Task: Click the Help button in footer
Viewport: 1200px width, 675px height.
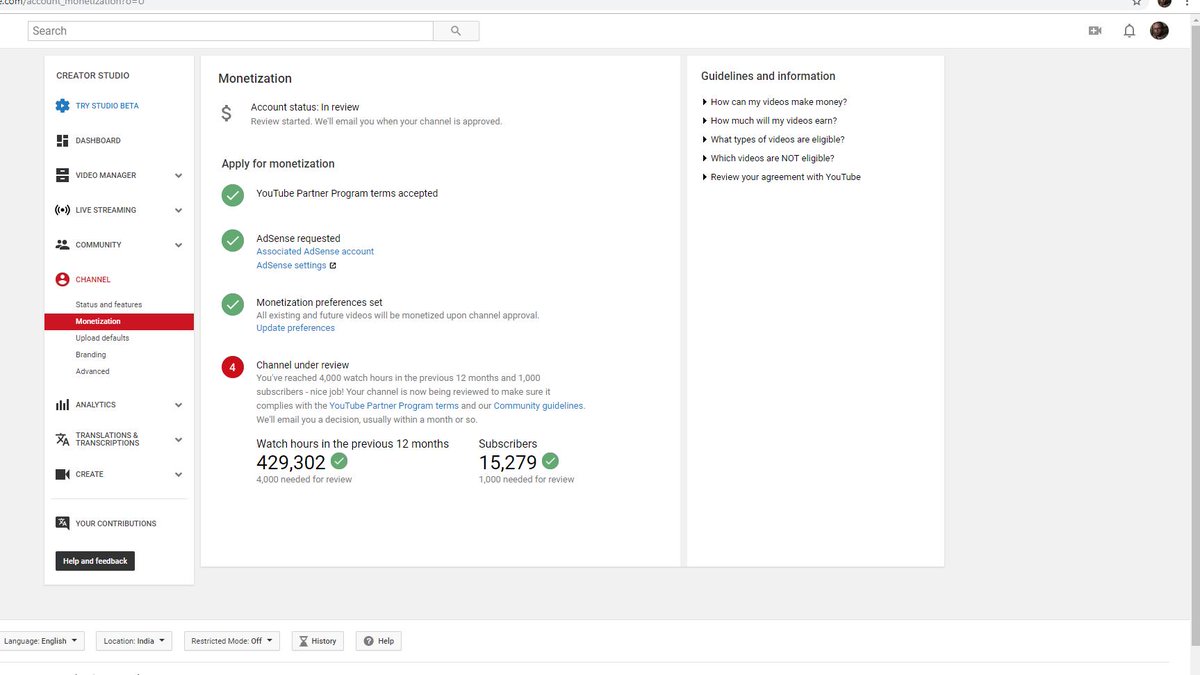Action: [x=379, y=641]
